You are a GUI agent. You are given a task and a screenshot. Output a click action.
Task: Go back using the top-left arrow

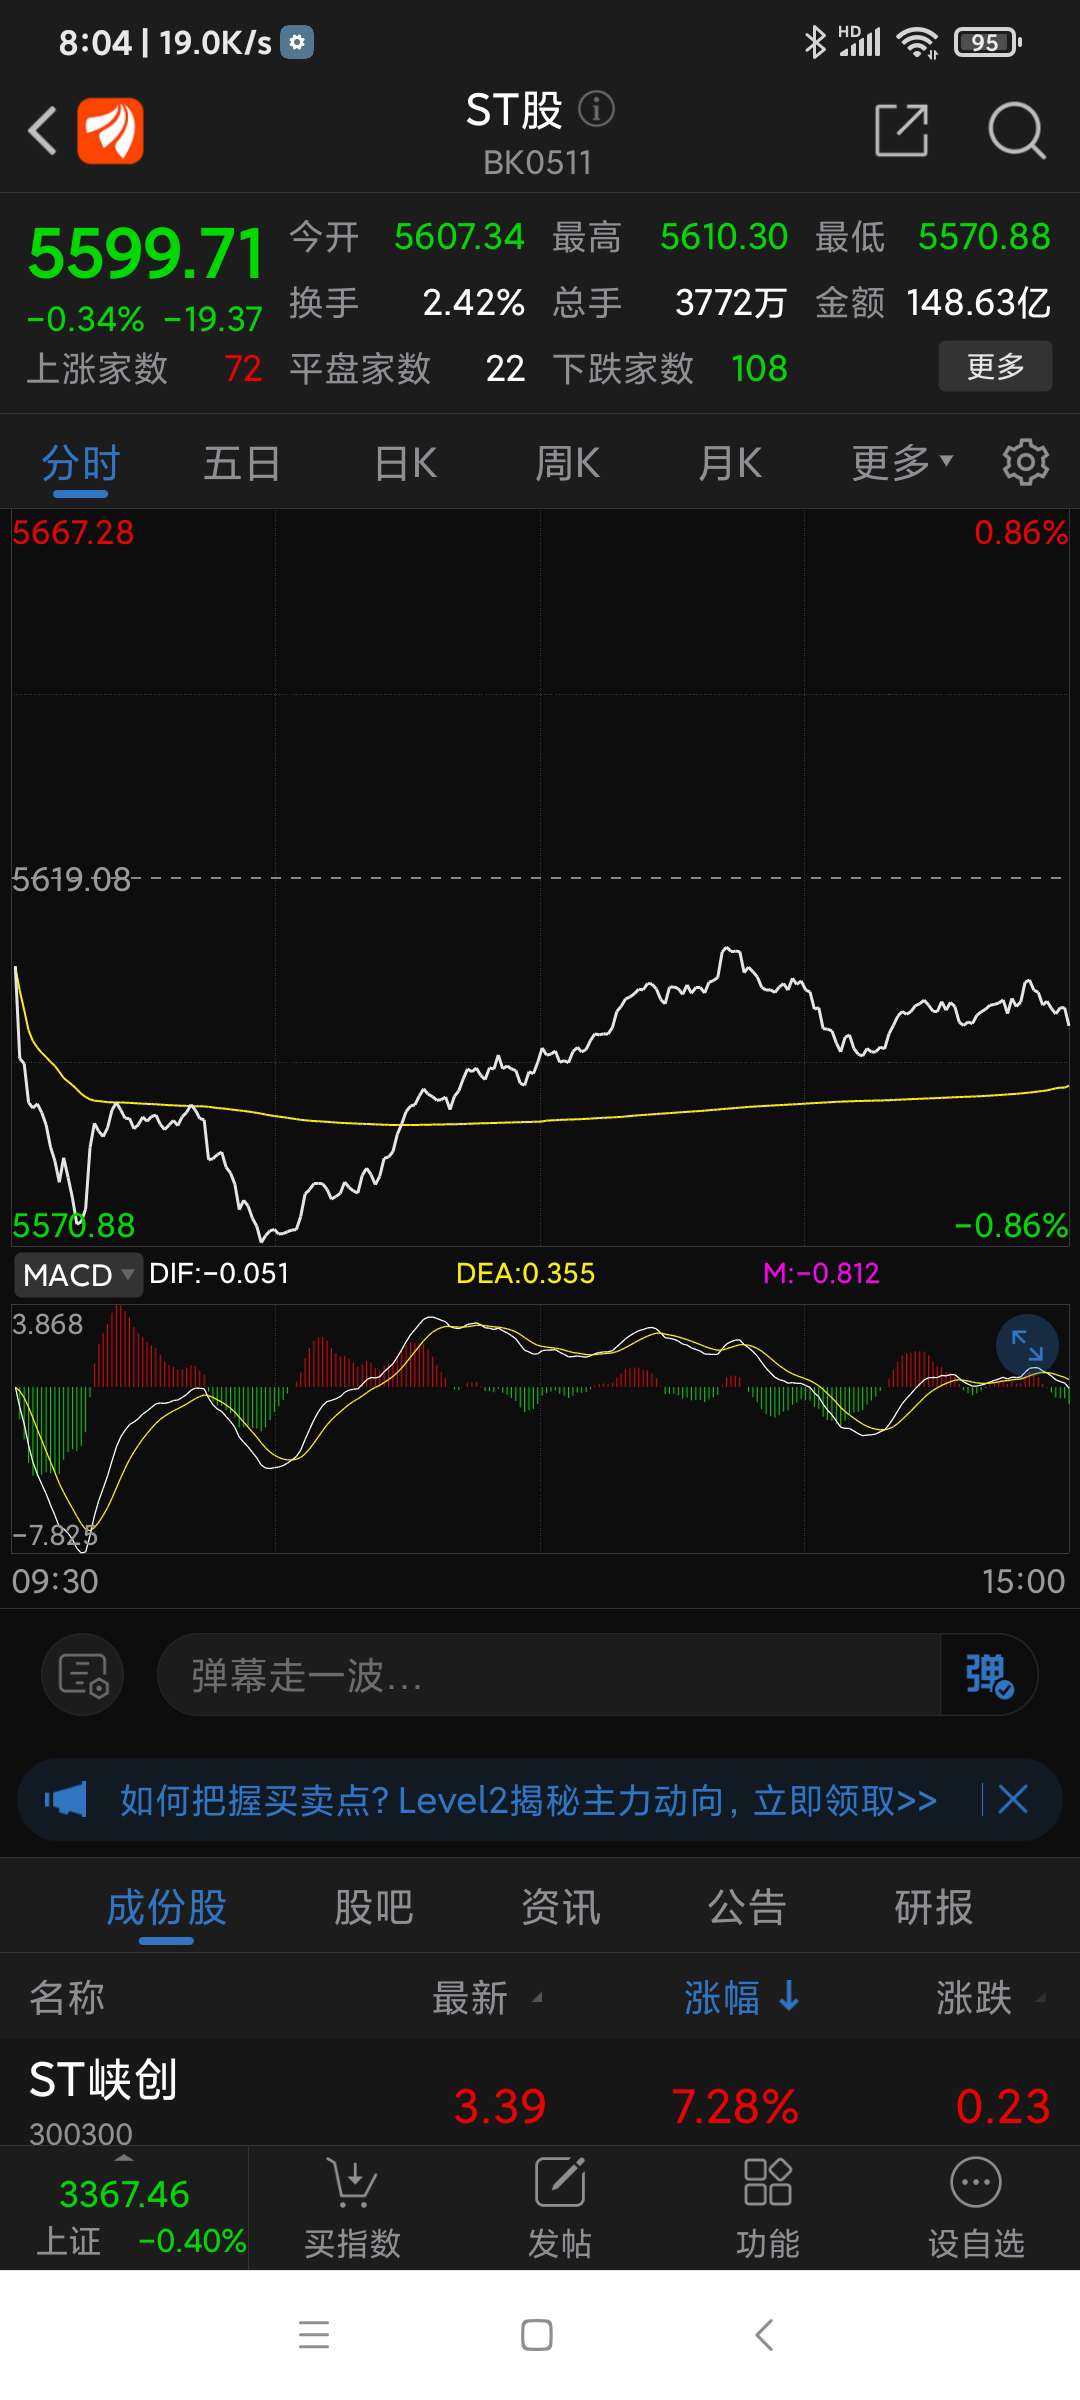point(42,131)
